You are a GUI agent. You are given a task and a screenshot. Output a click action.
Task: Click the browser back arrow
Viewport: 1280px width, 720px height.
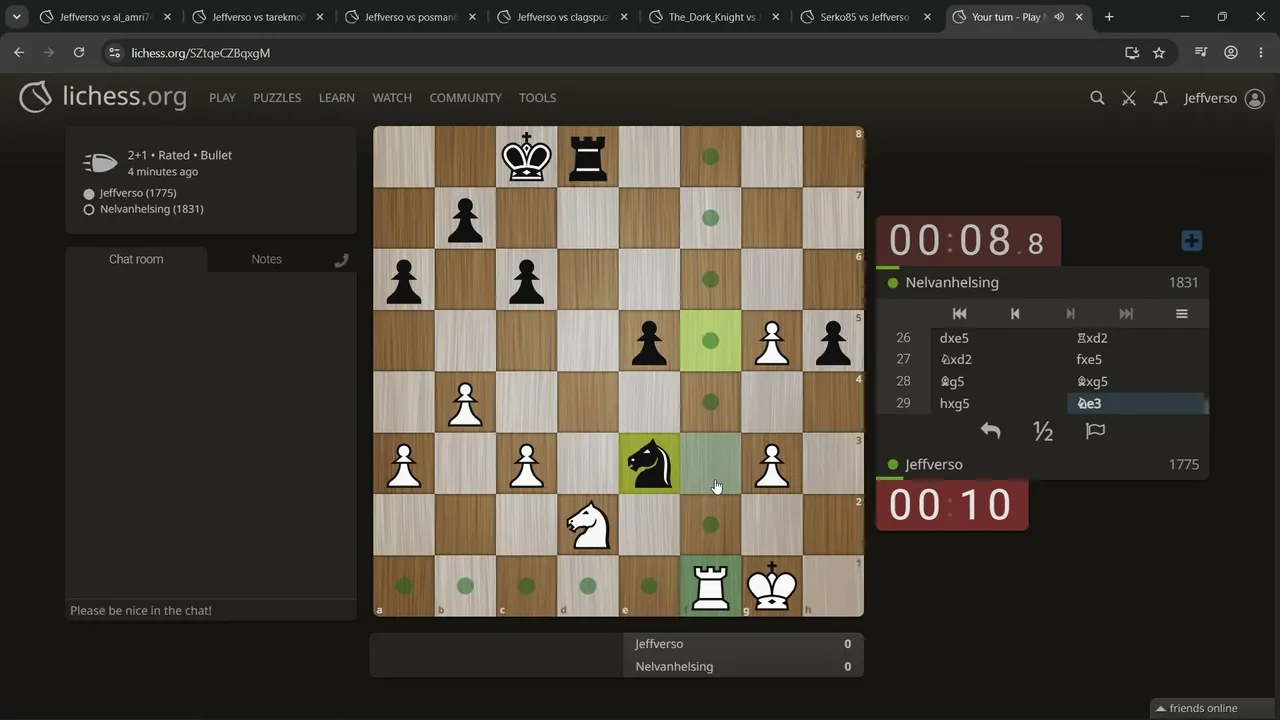[x=19, y=53]
